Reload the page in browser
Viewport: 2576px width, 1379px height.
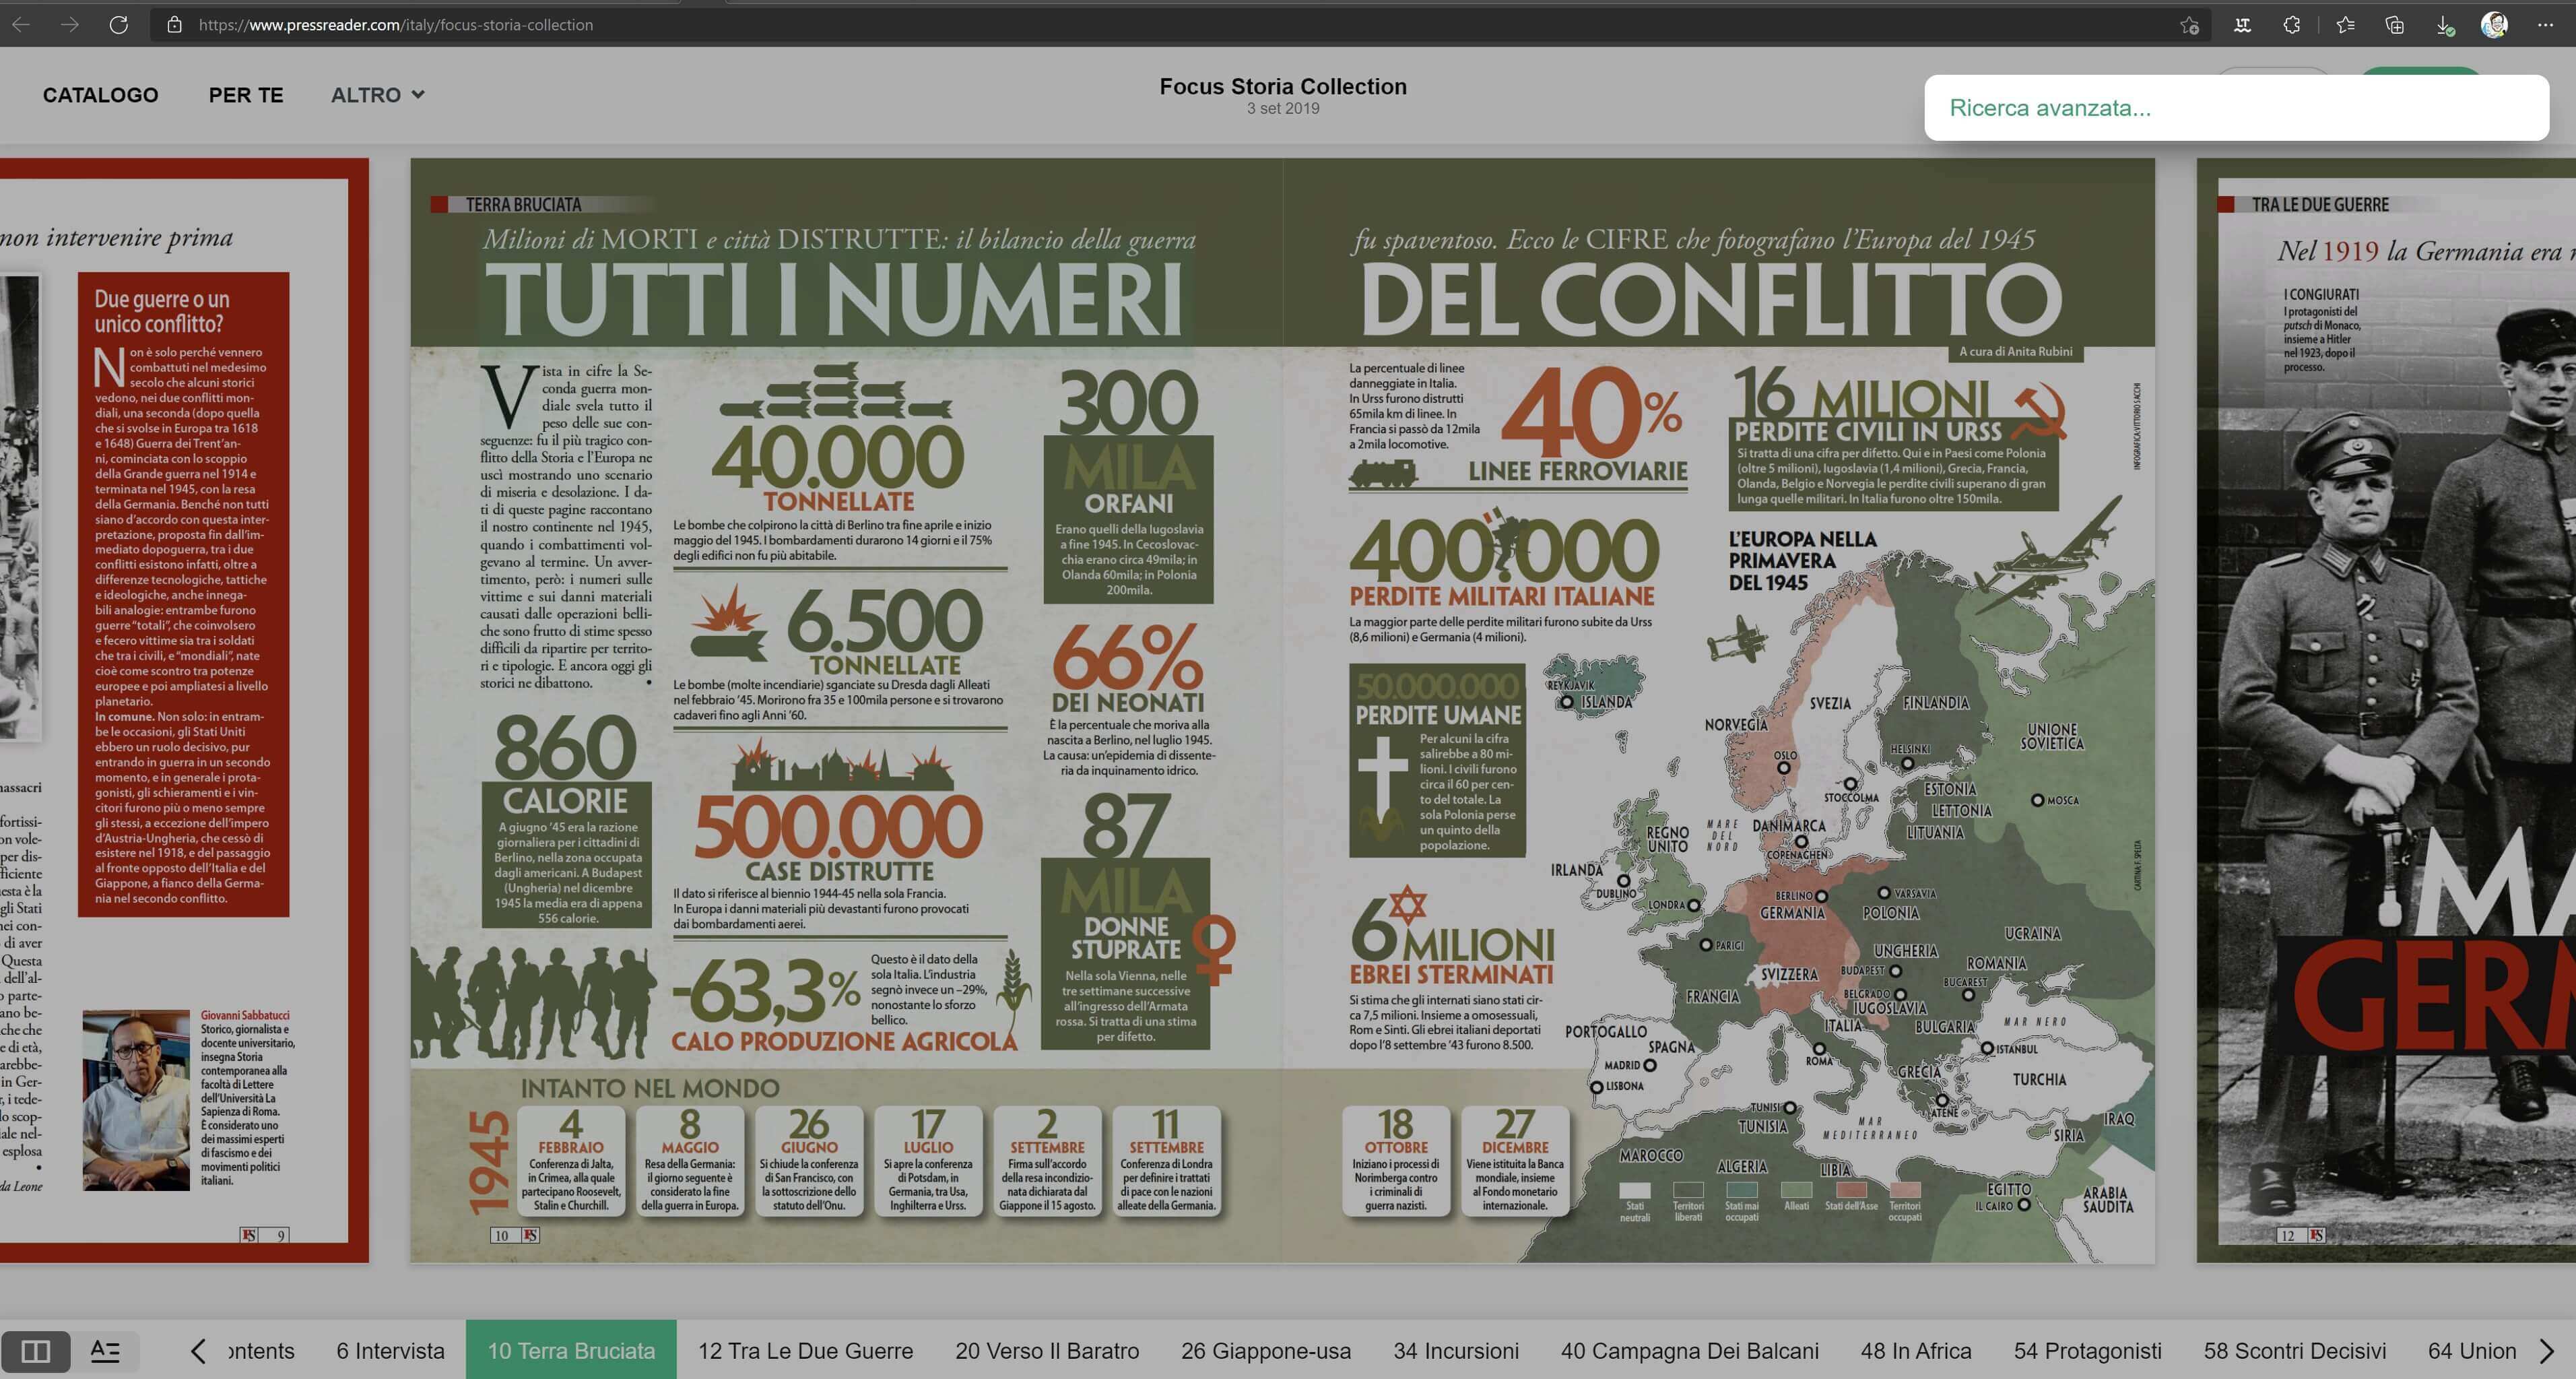[x=118, y=25]
